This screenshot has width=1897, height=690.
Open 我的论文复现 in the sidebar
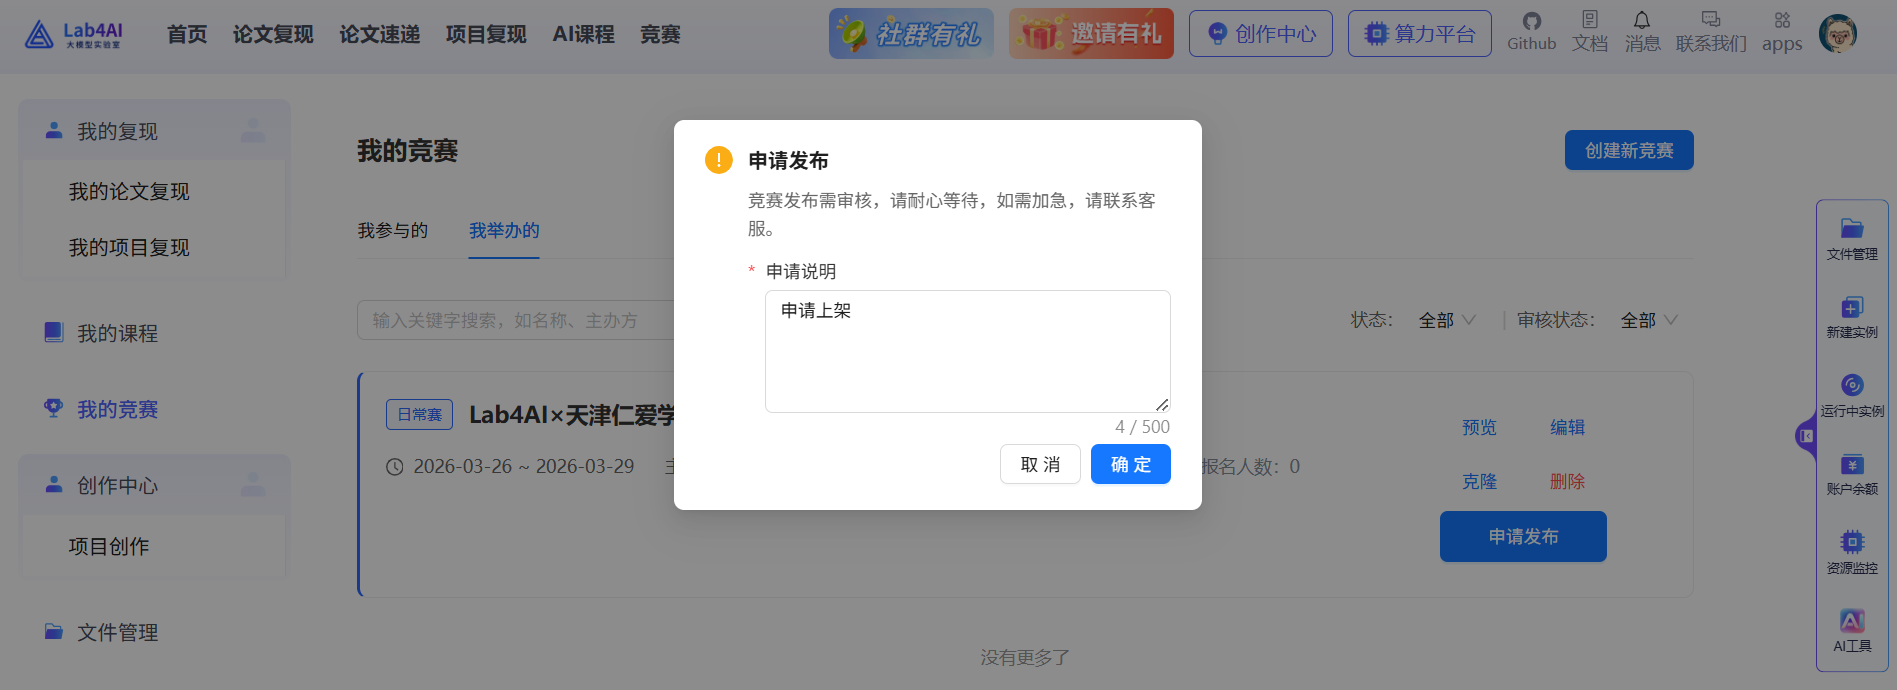129,191
